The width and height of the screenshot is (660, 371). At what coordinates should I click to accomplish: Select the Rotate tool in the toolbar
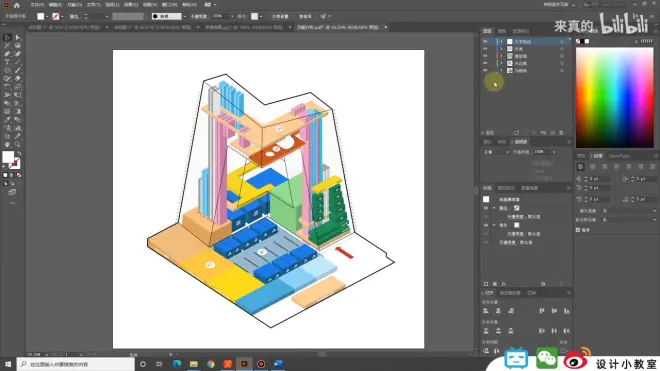[7, 87]
